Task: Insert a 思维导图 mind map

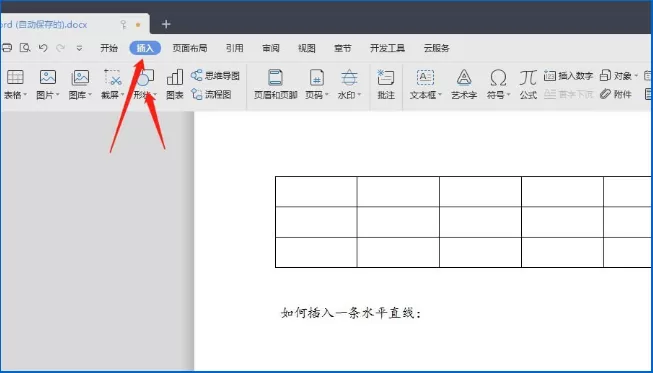Action: [215, 76]
